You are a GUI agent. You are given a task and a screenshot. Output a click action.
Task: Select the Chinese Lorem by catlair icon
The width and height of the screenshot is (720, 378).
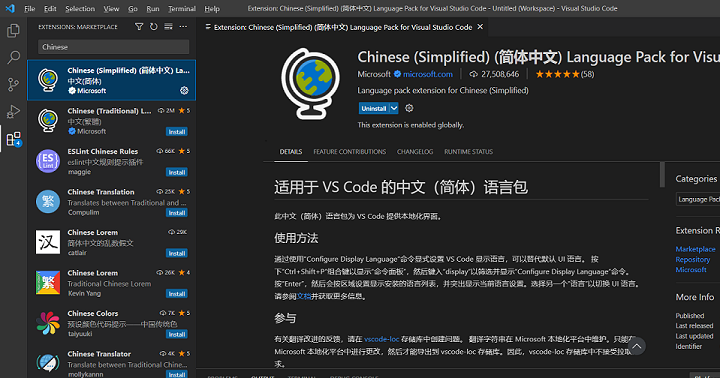48,242
